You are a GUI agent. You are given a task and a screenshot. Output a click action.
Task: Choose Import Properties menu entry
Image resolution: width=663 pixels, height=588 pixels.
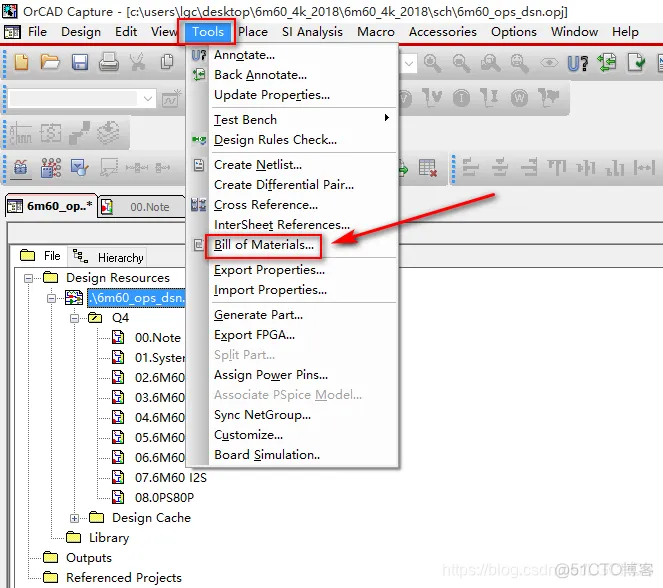(x=270, y=290)
